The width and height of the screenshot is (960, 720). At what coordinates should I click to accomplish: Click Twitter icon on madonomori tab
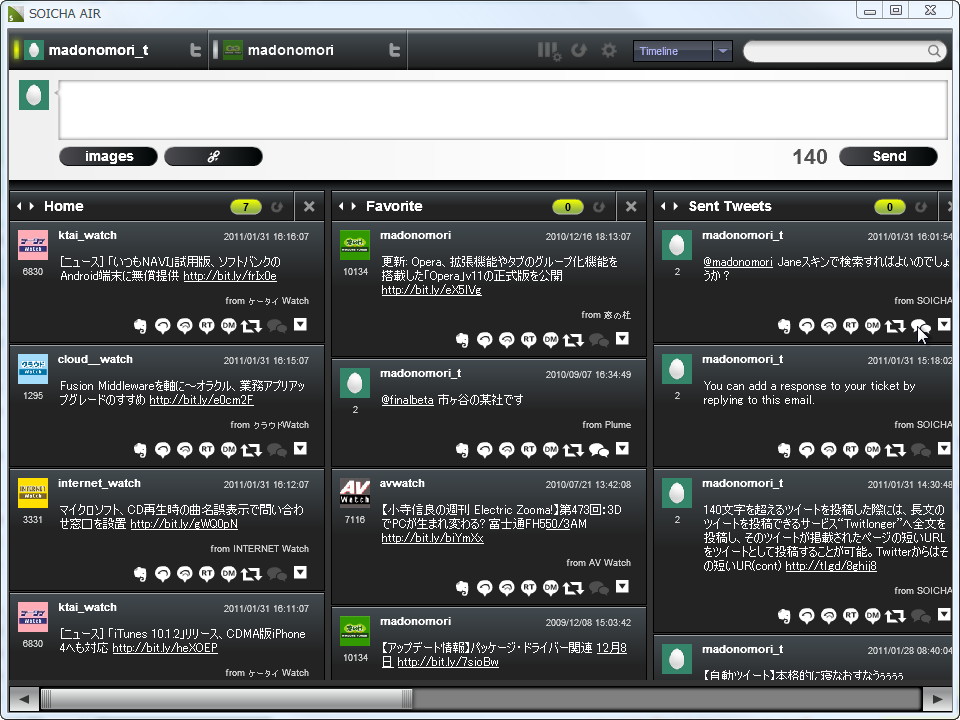395,50
